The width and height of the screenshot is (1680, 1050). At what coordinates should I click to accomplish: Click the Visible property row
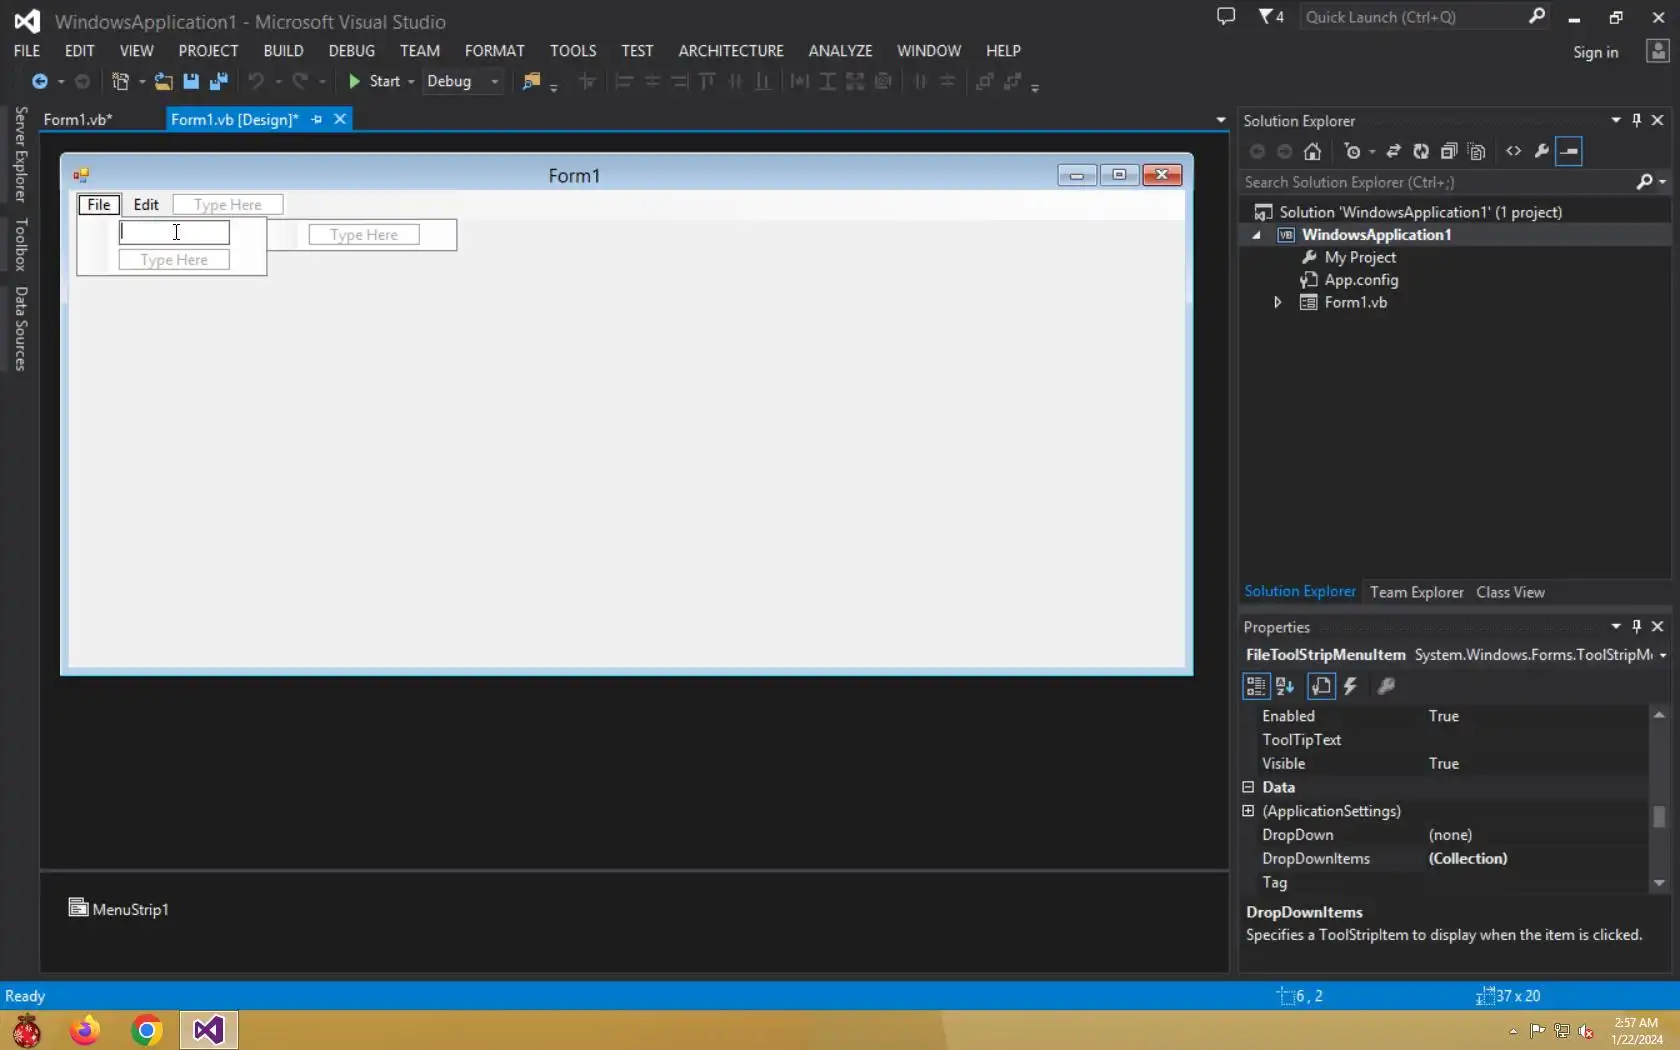(x=1445, y=764)
